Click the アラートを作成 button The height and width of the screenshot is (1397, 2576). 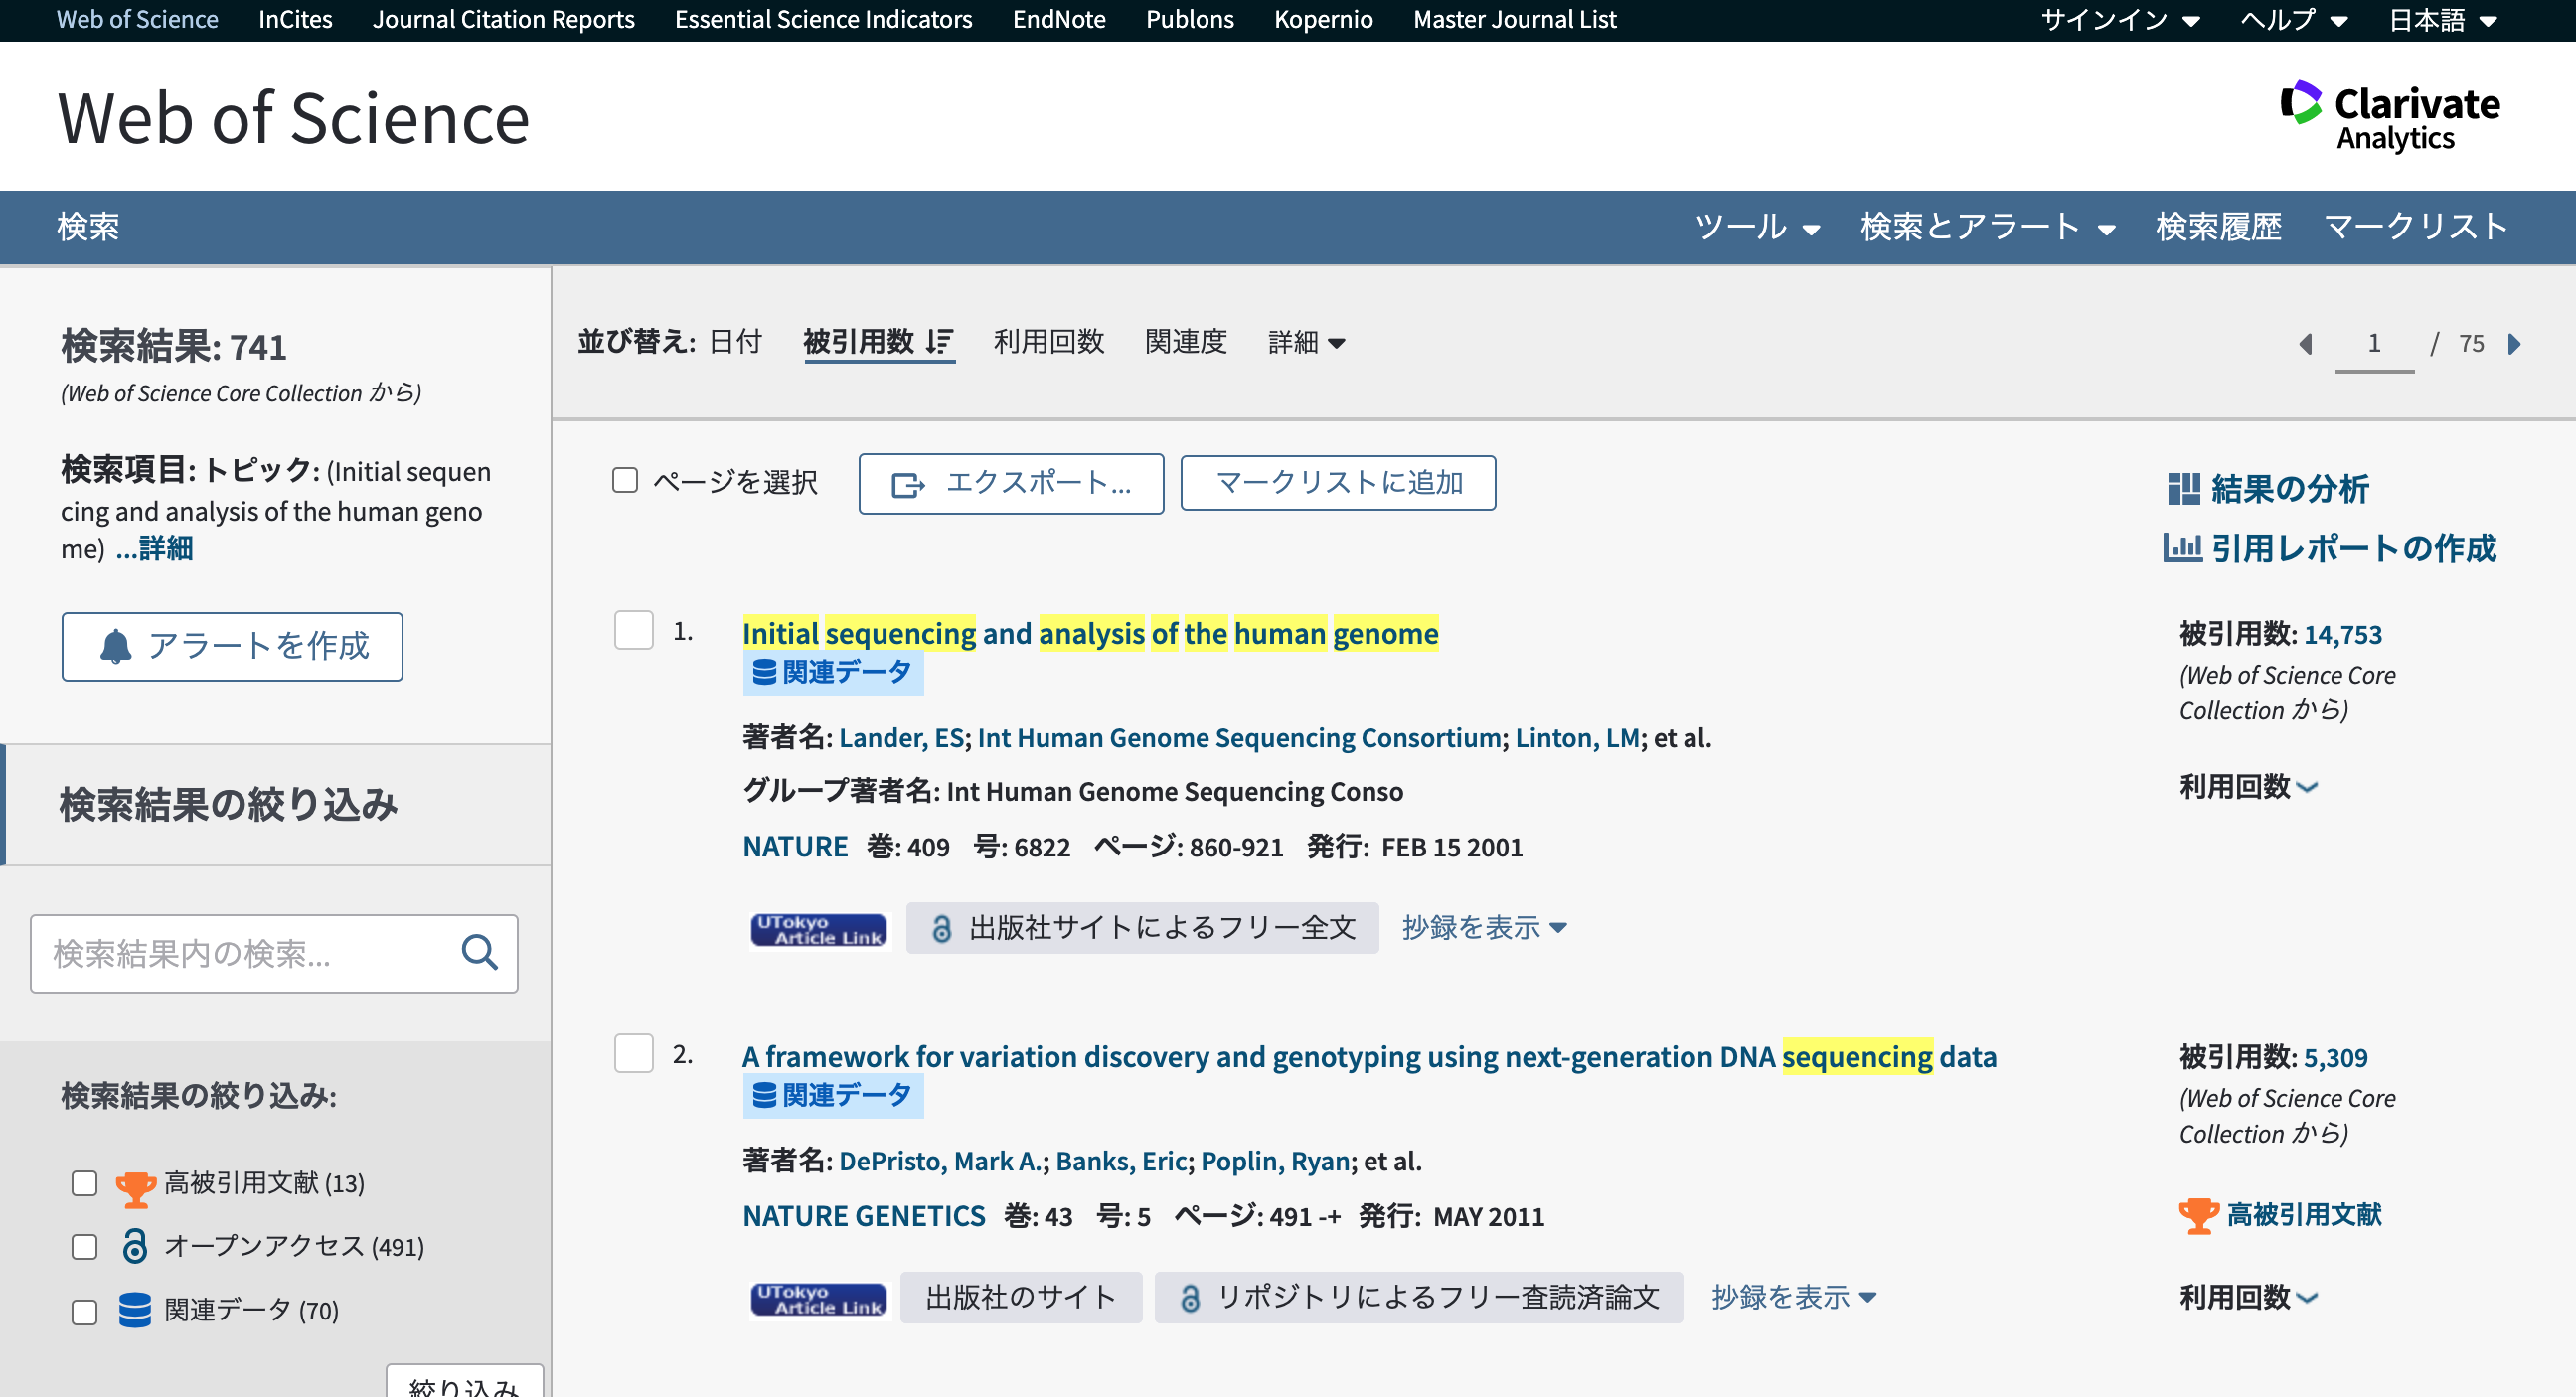tap(232, 646)
